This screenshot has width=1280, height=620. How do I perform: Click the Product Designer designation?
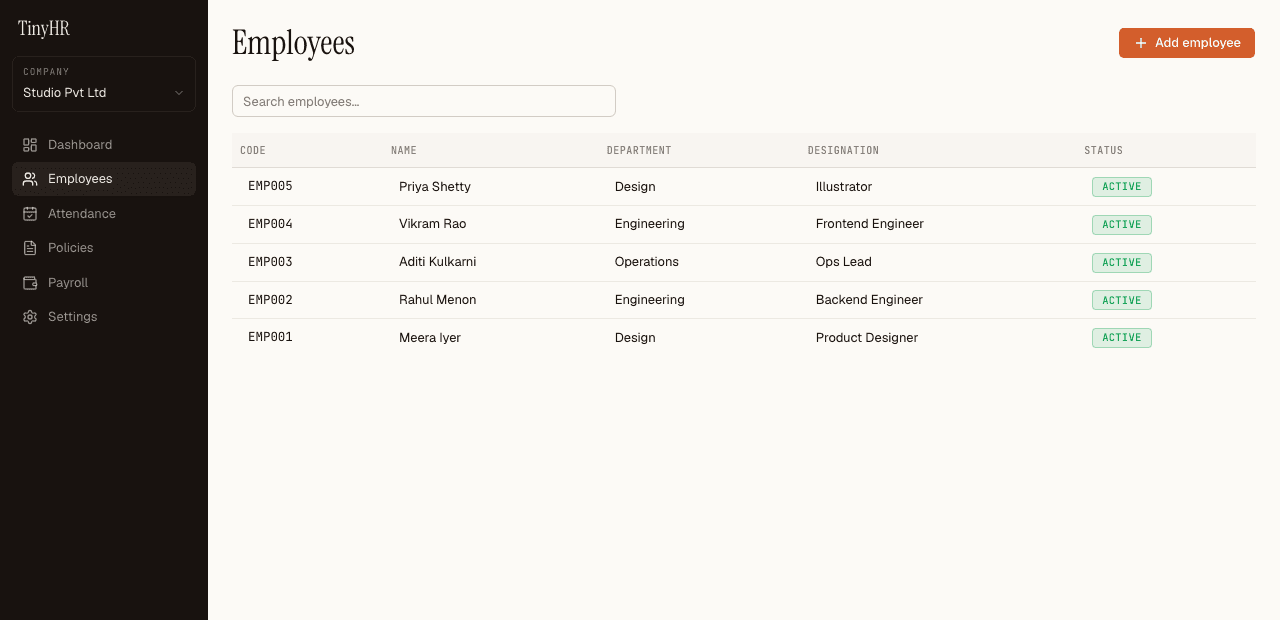[x=867, y=338]
